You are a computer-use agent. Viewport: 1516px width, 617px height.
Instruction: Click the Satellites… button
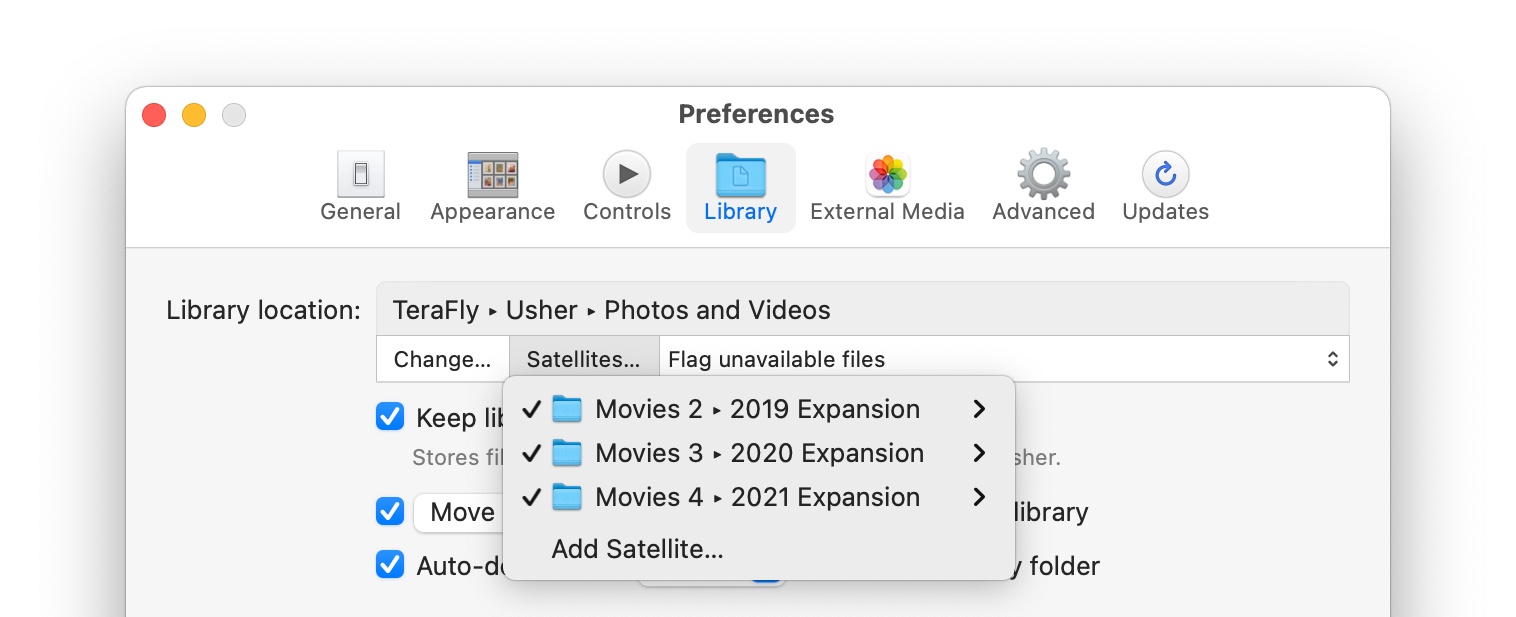click(x=583, y=359)
